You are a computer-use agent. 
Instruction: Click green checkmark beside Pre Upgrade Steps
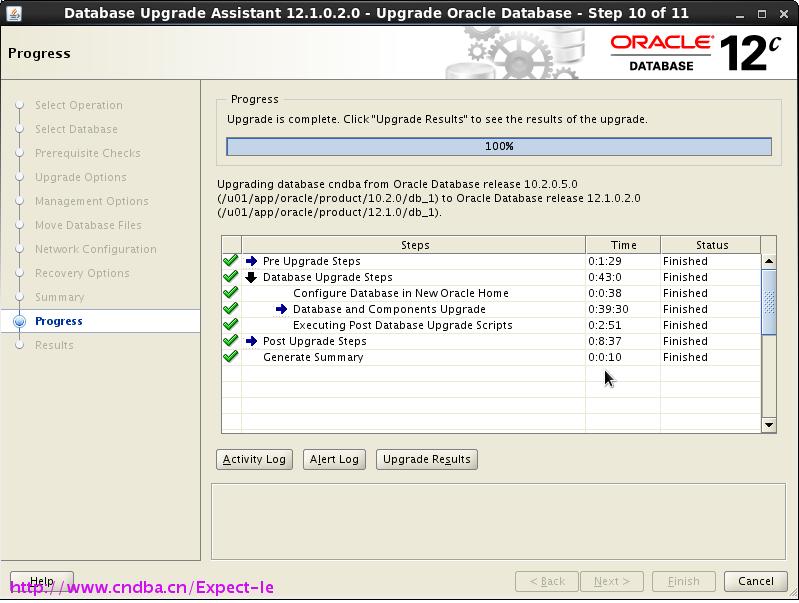[231, 260]
